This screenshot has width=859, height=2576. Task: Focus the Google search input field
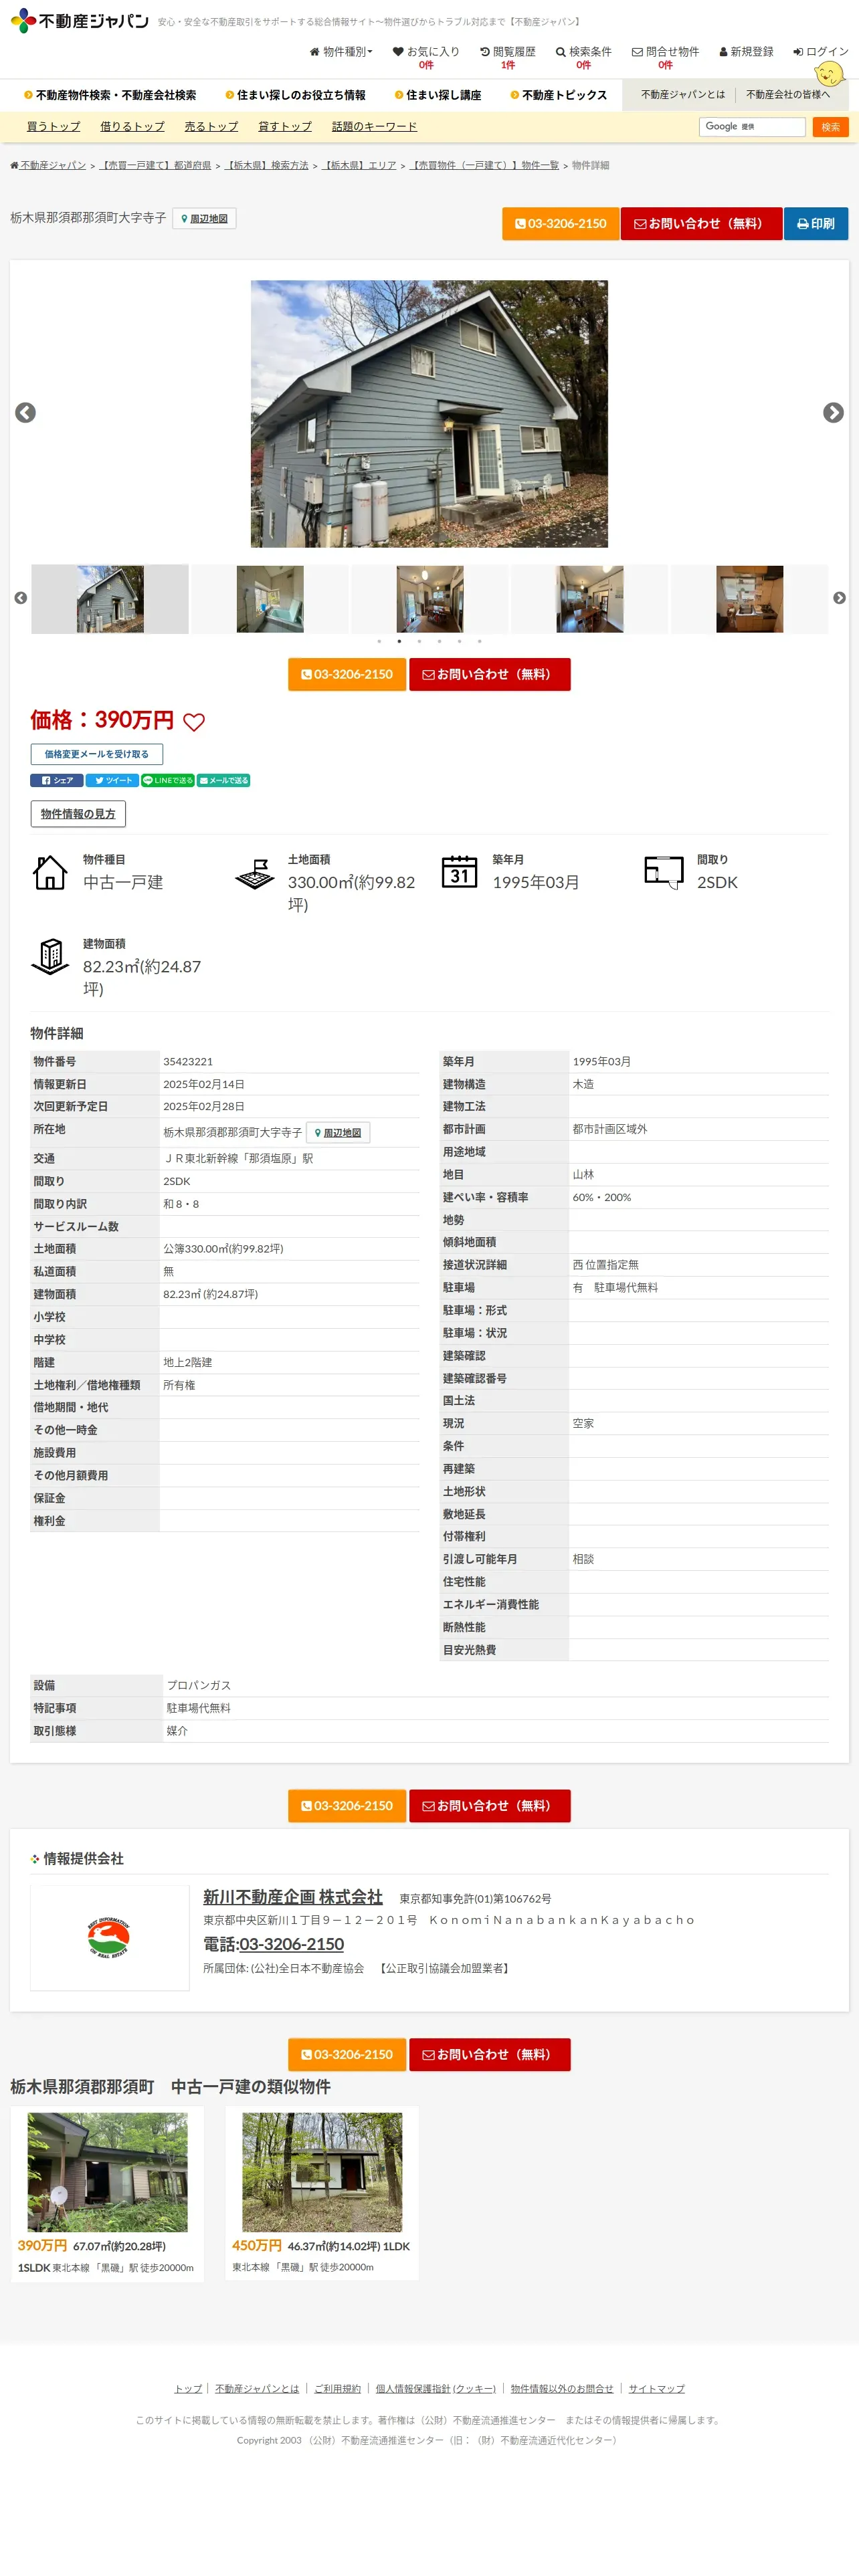tap(752, 127)
